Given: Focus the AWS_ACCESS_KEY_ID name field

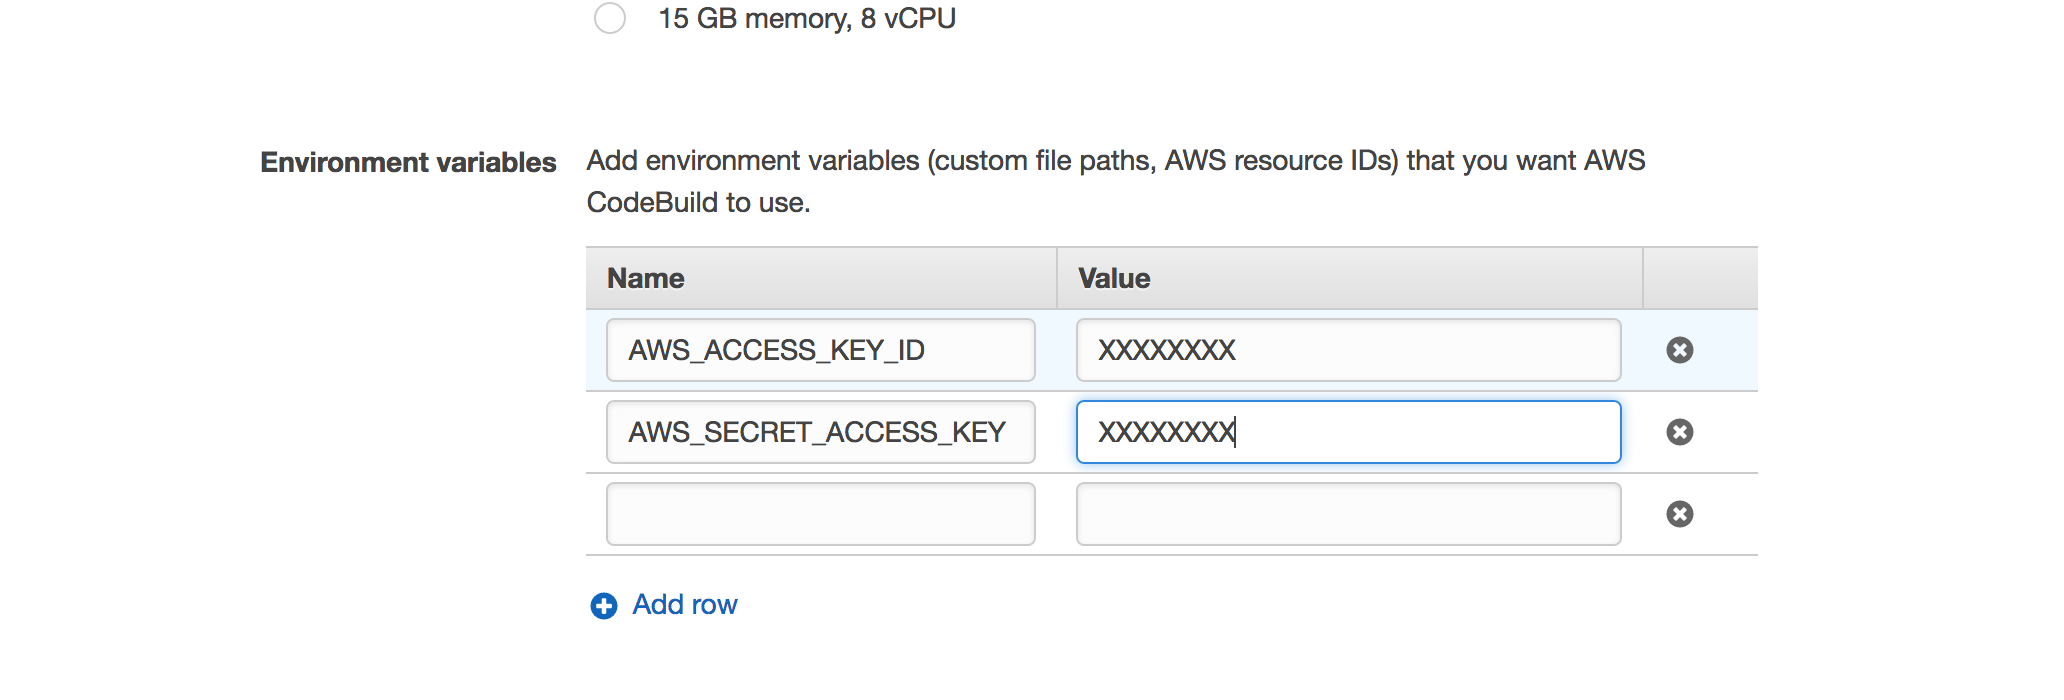Looking at the screenshot, I should (820, 350).
